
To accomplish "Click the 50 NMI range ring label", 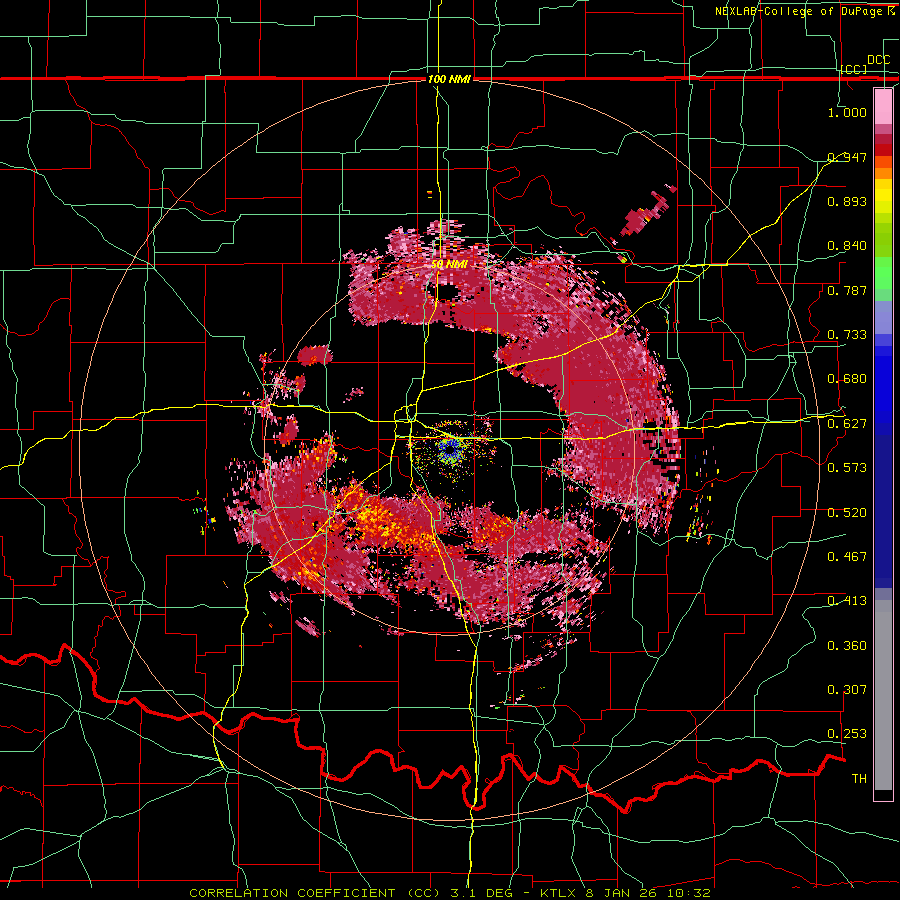I will (x=449, y=265).
